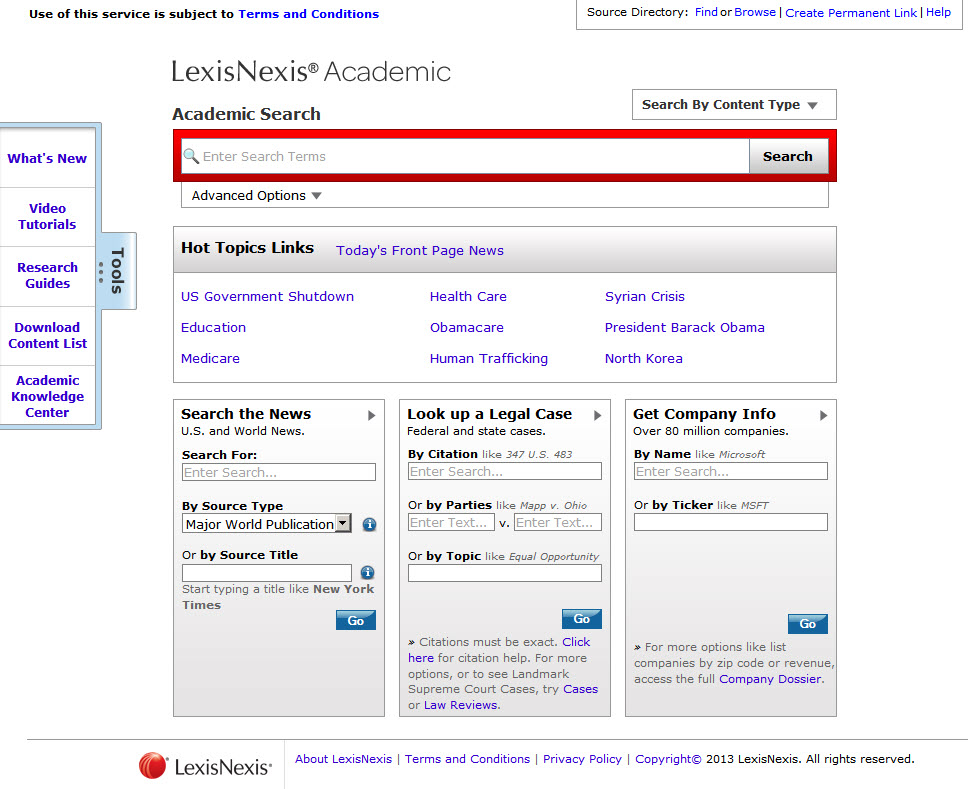The height and width of the screenshot is (789, 968).
Task: Open President Barack Obama hot topic
Action: [685, 327]
